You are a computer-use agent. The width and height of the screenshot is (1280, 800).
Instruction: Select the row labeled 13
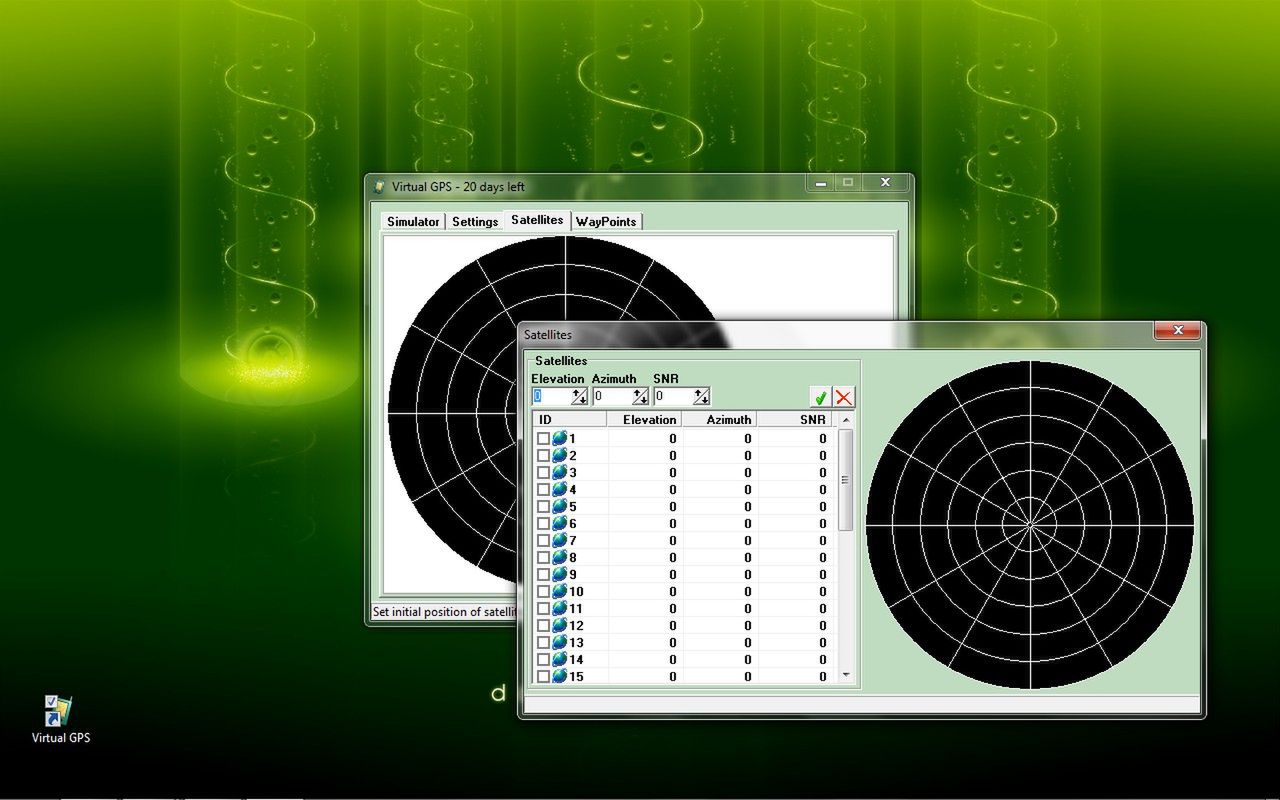pos(684,642)
